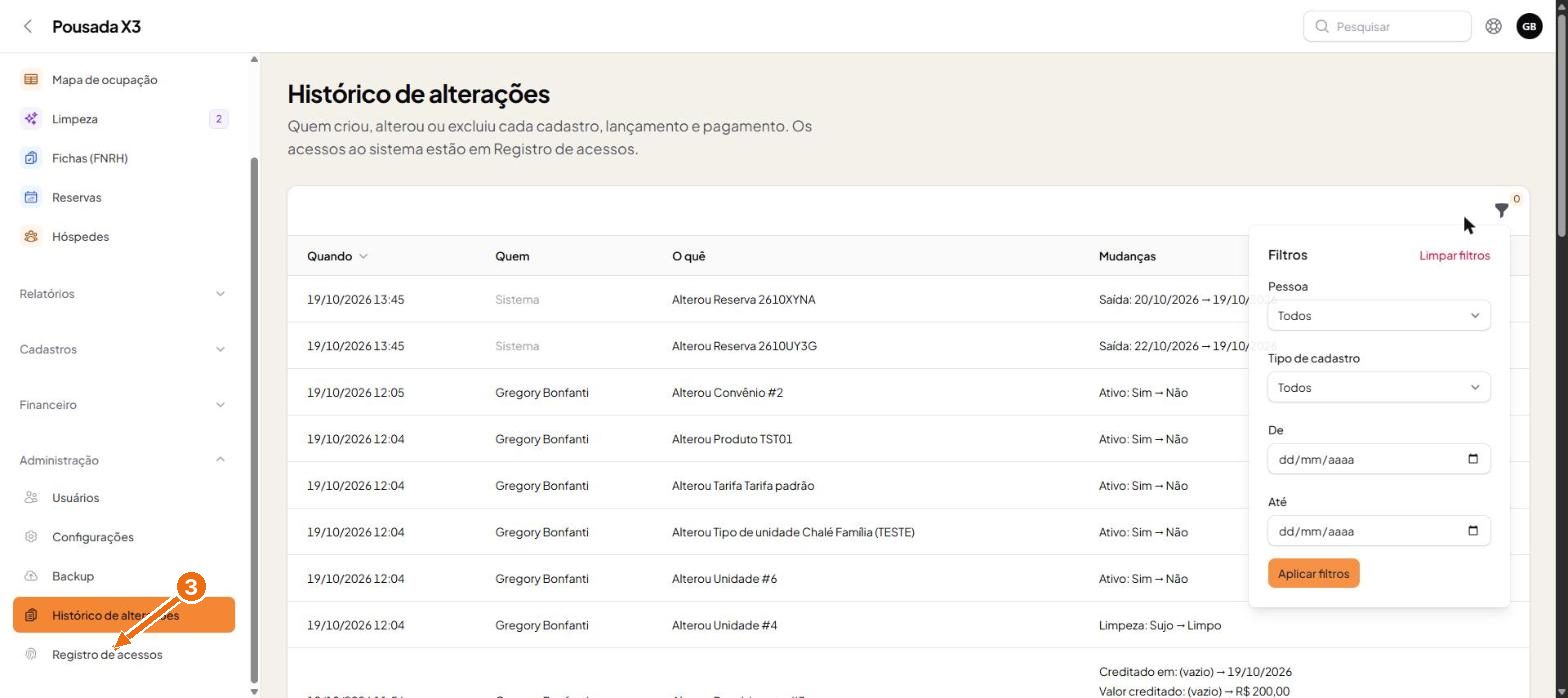
Task: Click the Configurações gear icon
Action: pyautogui.click(x=31, y=537)
